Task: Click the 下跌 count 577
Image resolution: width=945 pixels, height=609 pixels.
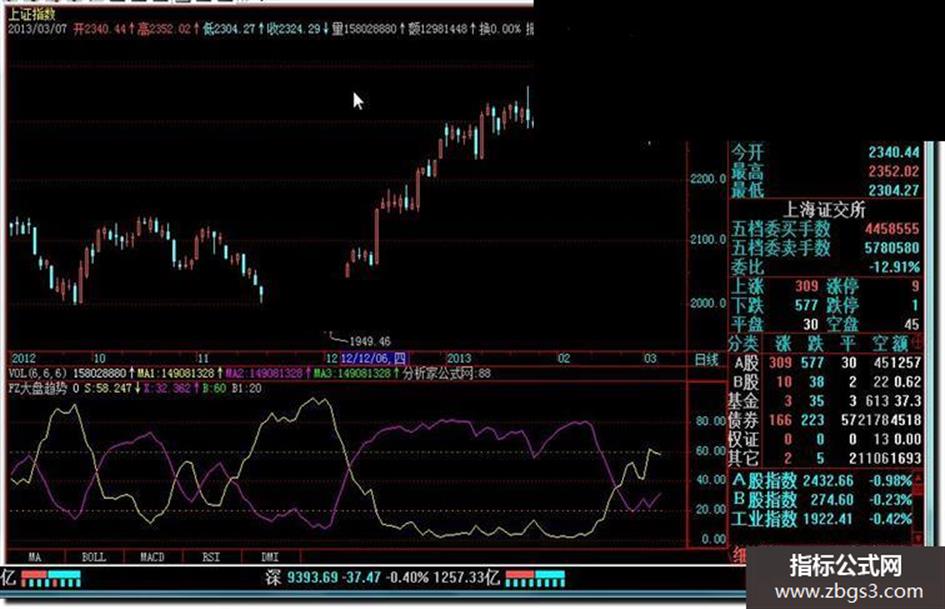Action: (806, 305)
